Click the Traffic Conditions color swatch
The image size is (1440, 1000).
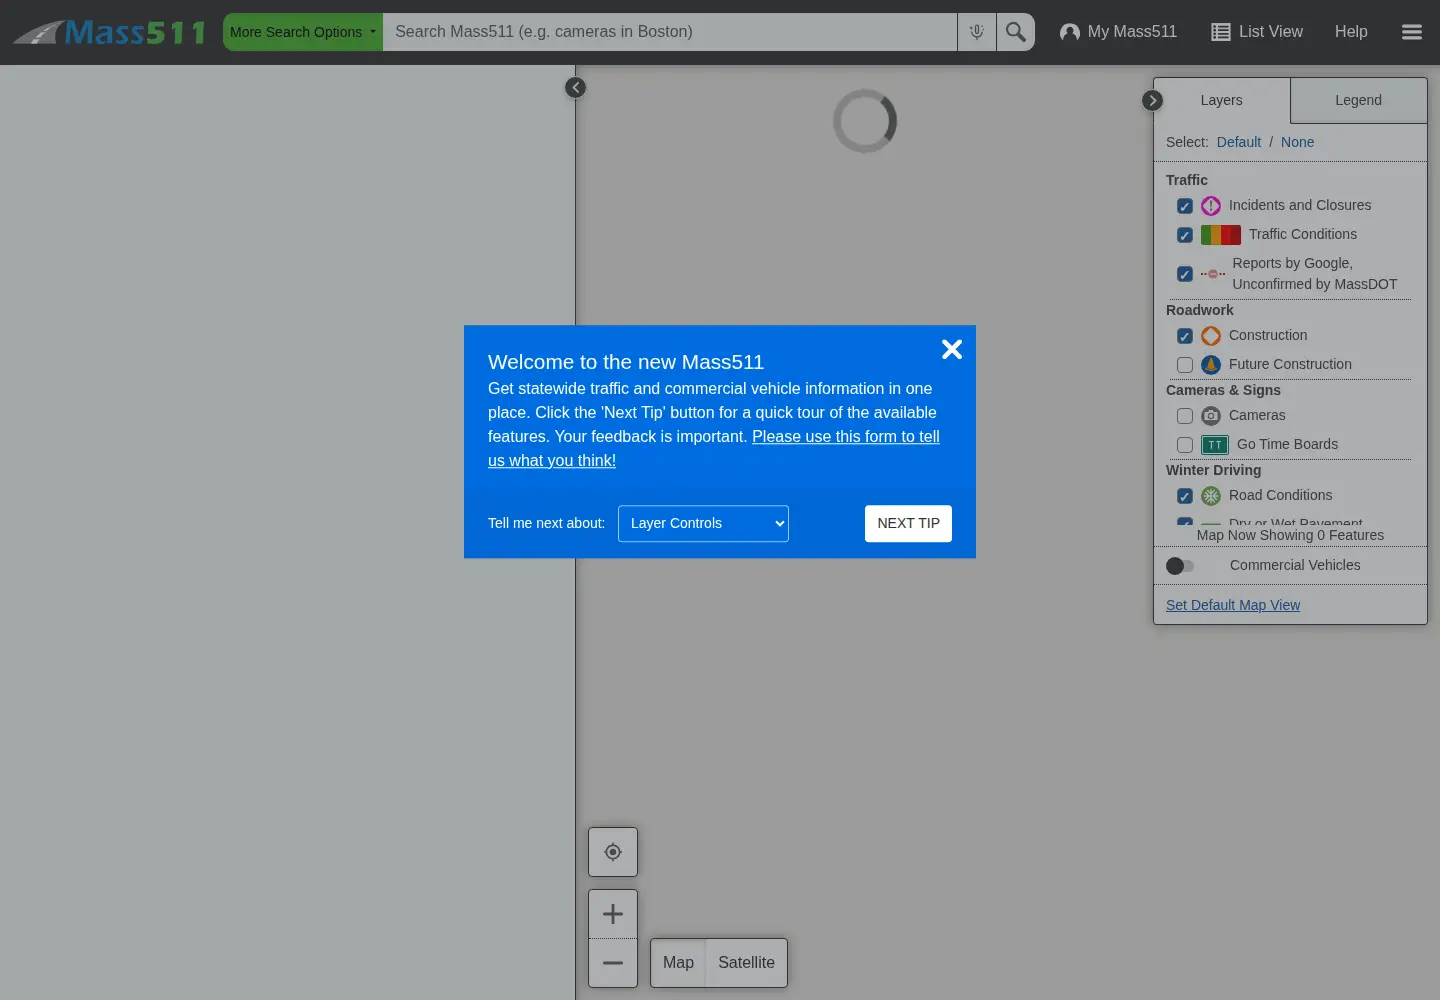pyautogui.click(x=1221, y=235)
